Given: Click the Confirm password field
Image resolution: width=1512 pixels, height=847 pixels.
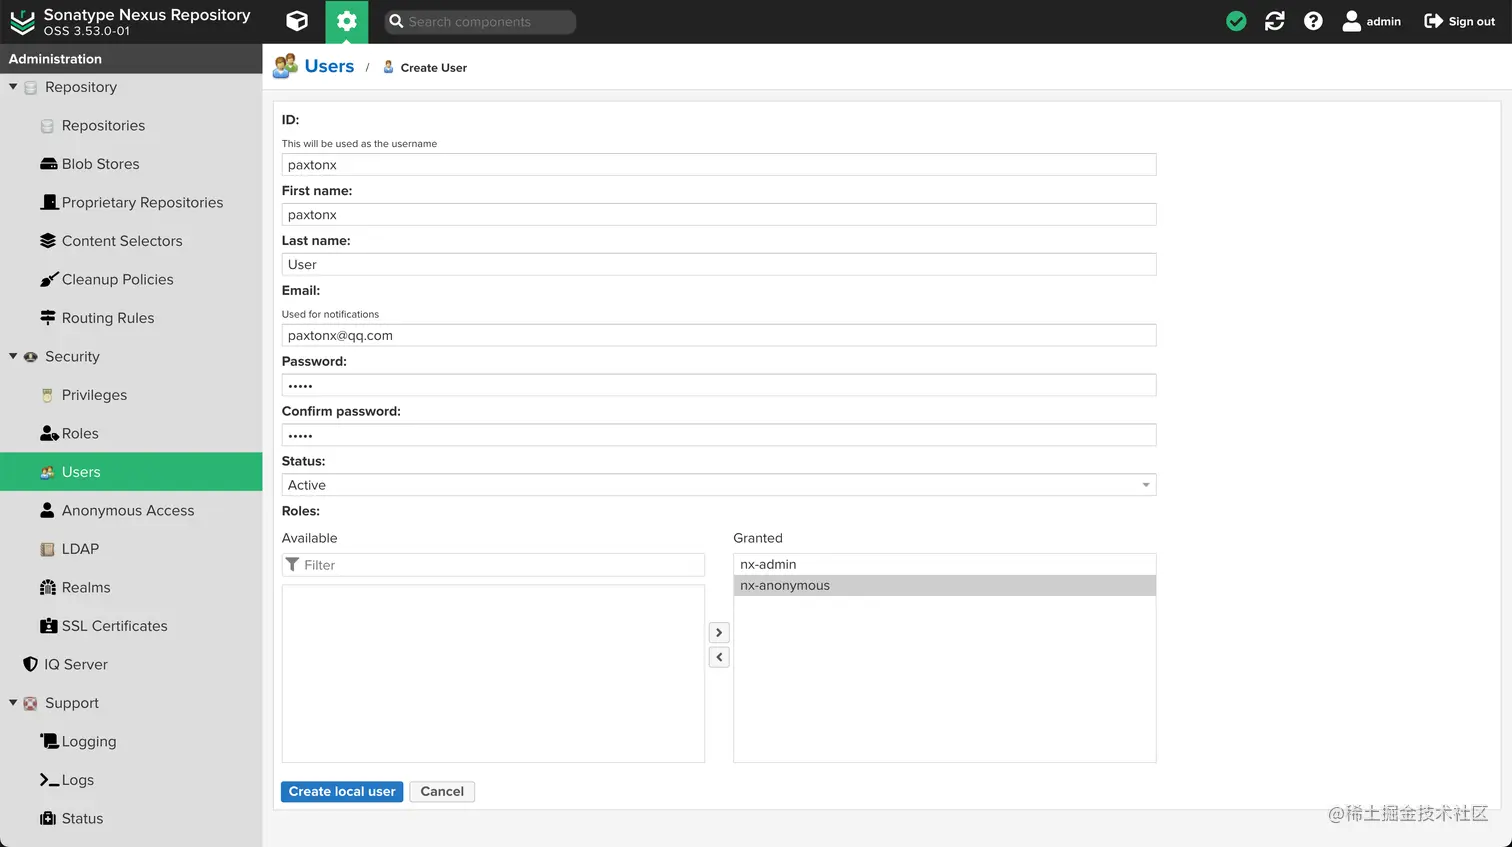Looking at the screenshot, I should click(x=719, y=435).
